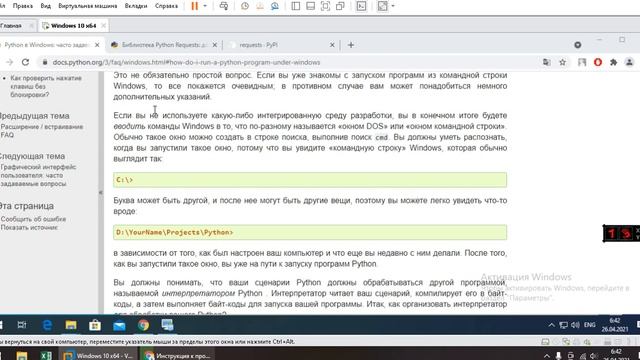The height and width of the screenshot is (360, 640).
Task: Change the ENG input language
Action: (x=589, y=325)
